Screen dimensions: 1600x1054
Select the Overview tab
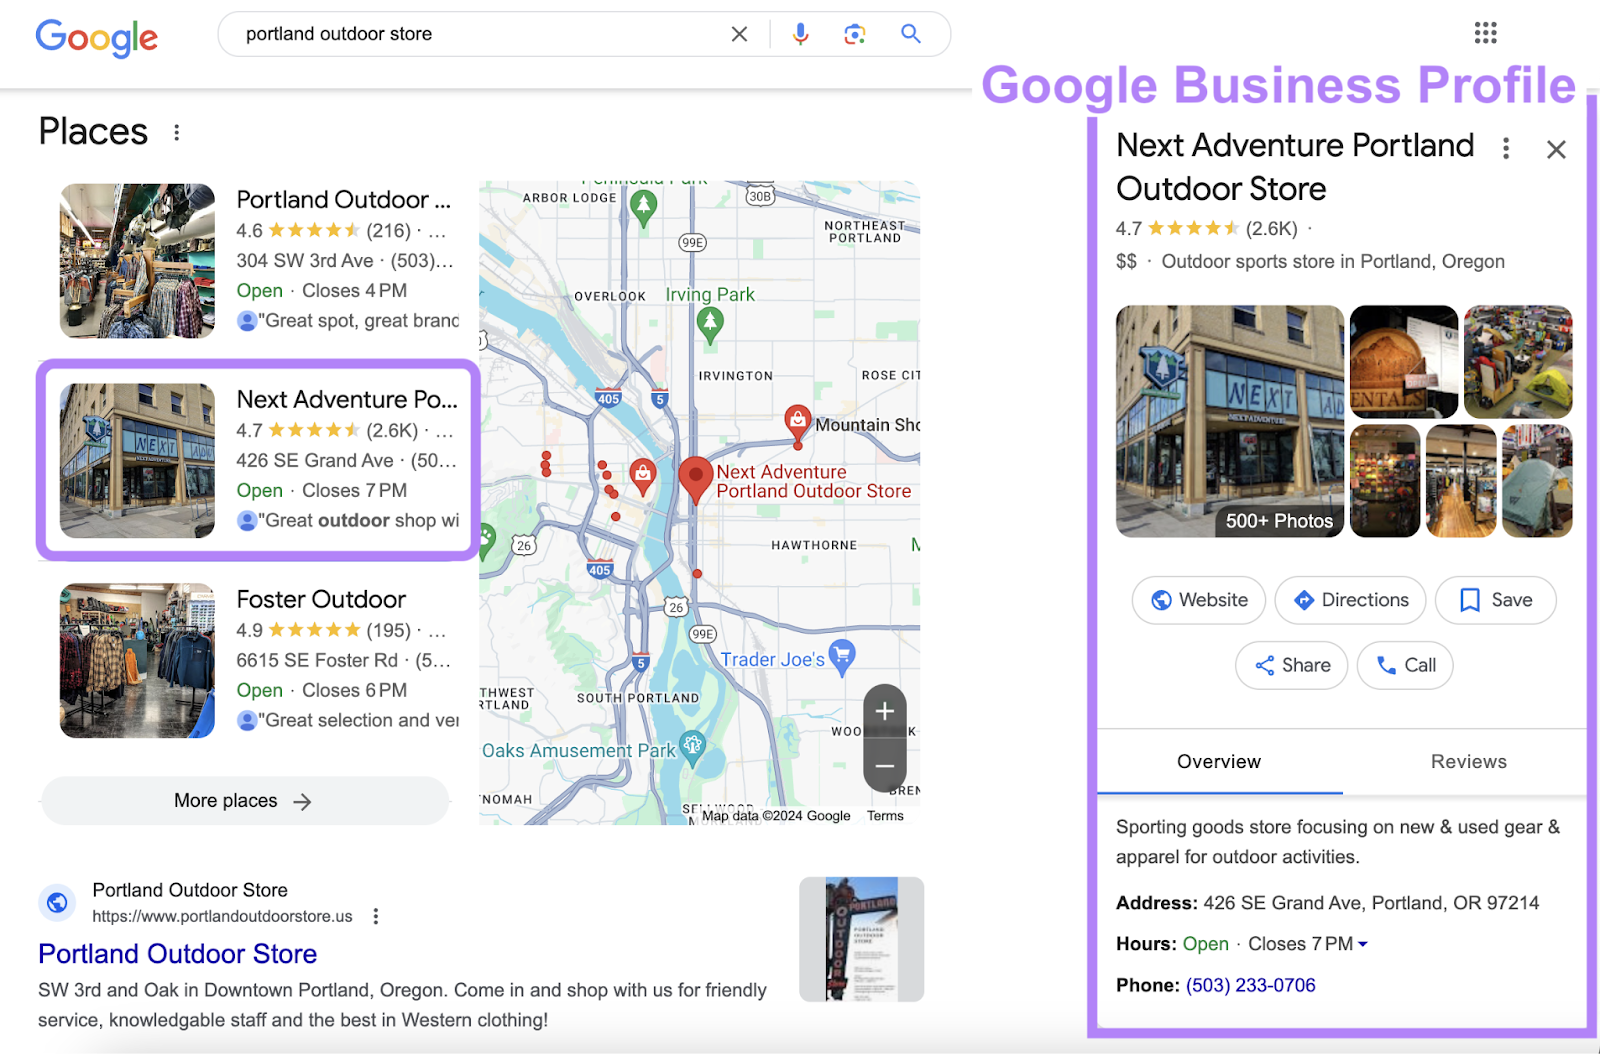[x=1217, y=761]
